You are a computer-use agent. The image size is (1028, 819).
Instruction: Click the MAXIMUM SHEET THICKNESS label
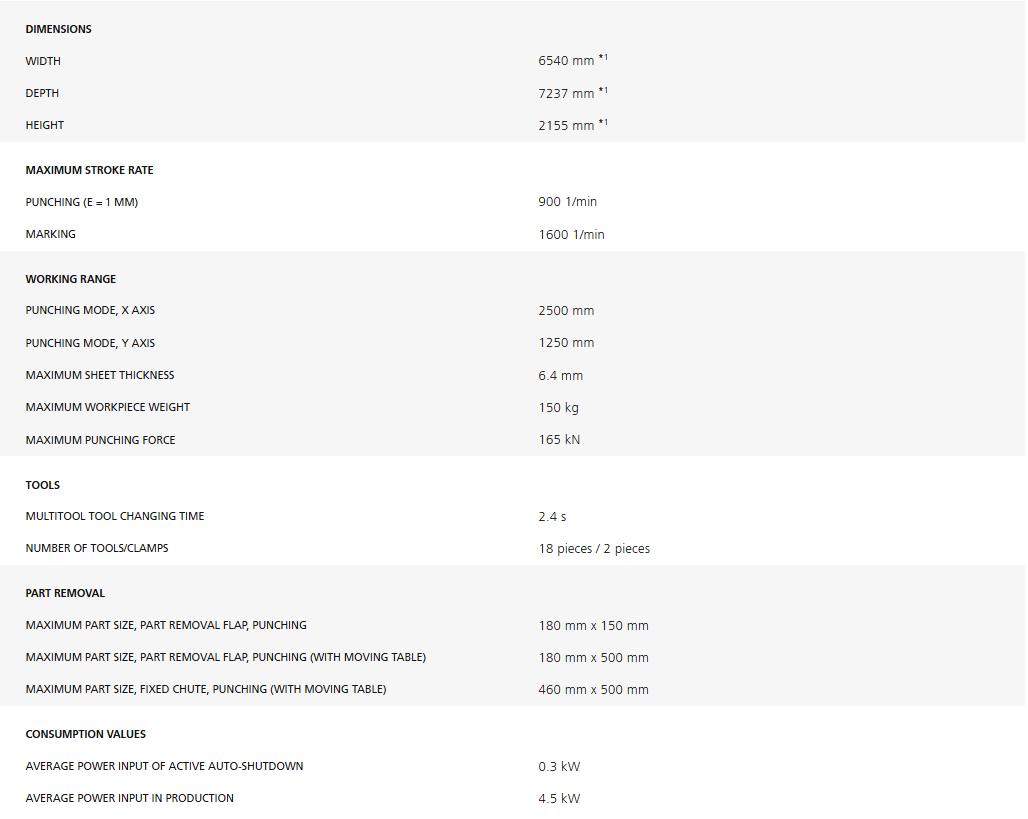100,375
